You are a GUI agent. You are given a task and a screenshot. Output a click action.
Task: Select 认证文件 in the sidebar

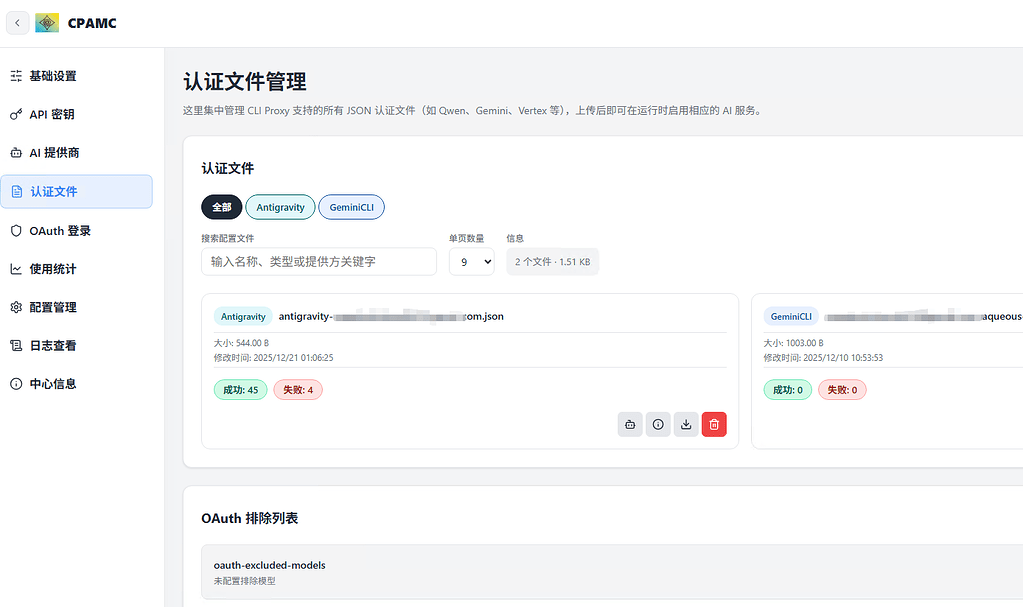[x=76, y=191]
